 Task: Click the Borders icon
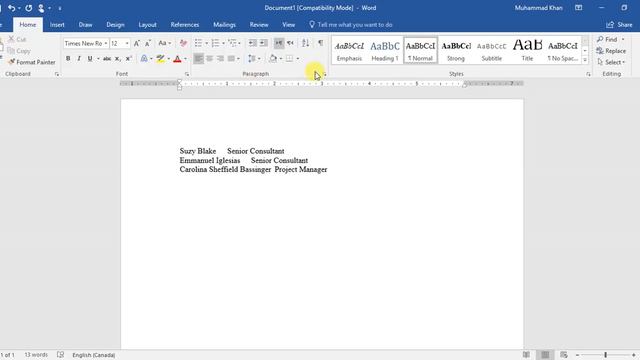(289, 59)
